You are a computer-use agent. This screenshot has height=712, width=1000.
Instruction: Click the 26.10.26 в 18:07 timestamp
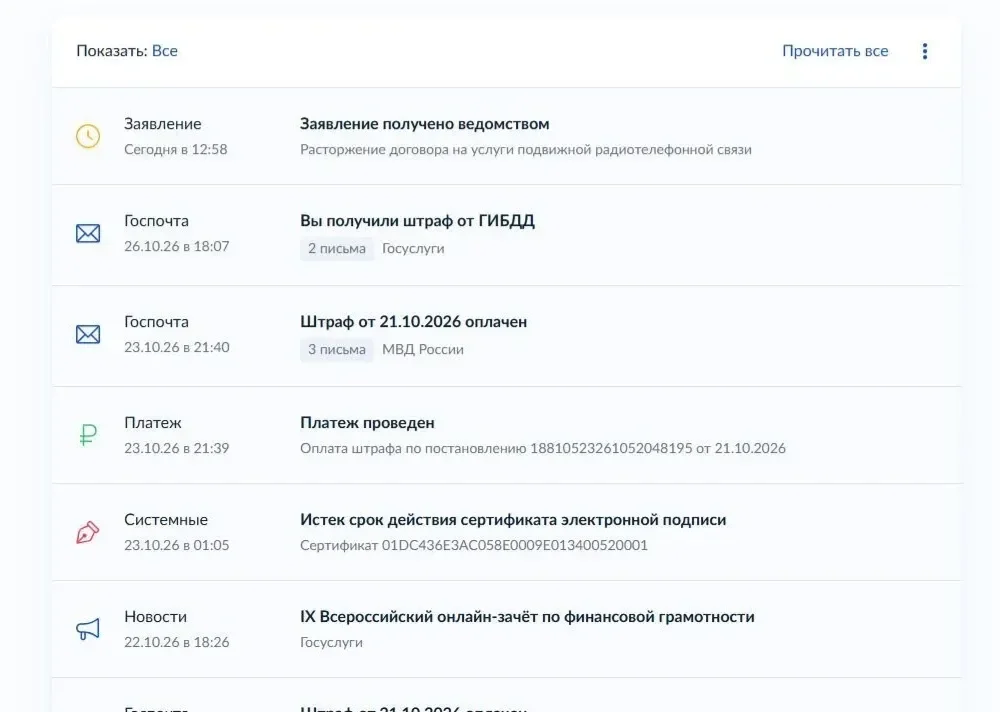[x=177, y=246]
